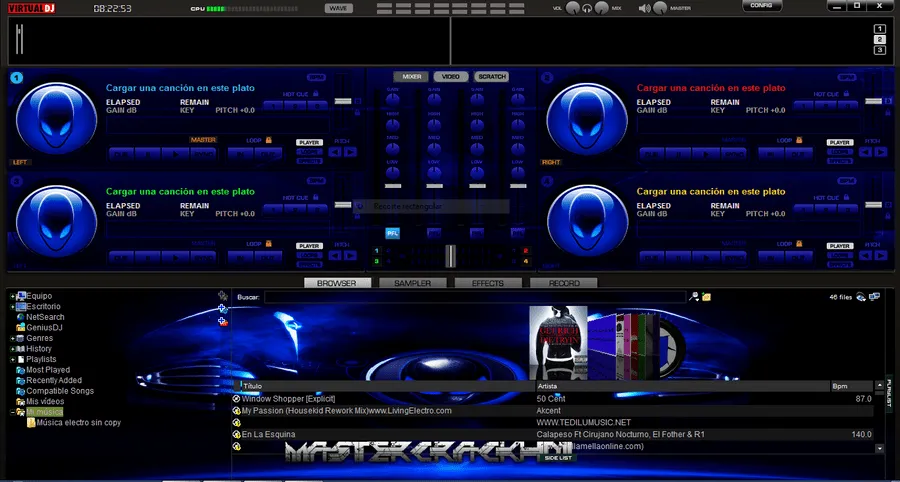
Task: Open the EFFECTS tab
Action: tap(488, 283)
